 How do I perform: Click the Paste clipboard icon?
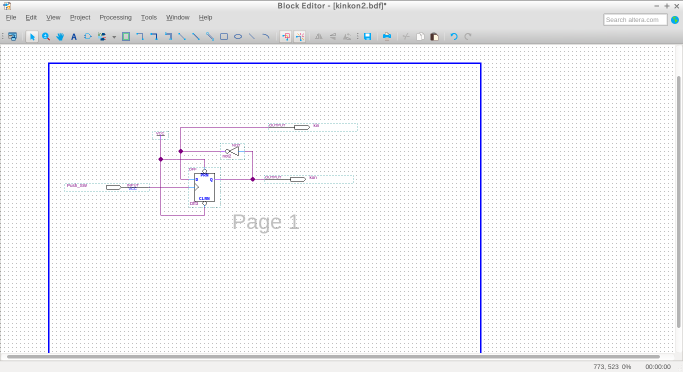coord(434,37)
